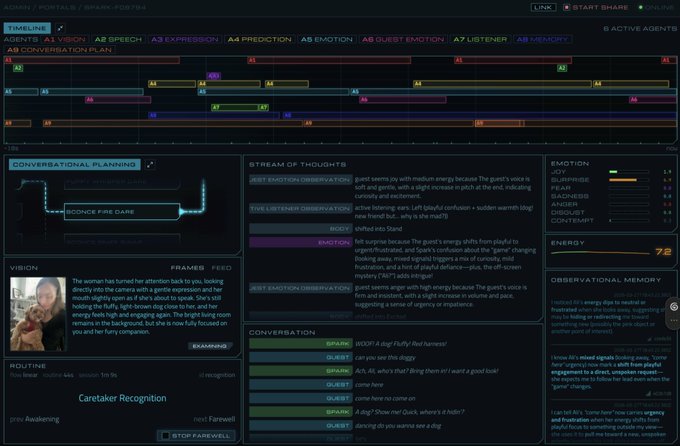The width and height of the screenshot is (680, 446).
Task: Toggle the STOP FAREWELL checkbox square
Action: pos(165,436)
